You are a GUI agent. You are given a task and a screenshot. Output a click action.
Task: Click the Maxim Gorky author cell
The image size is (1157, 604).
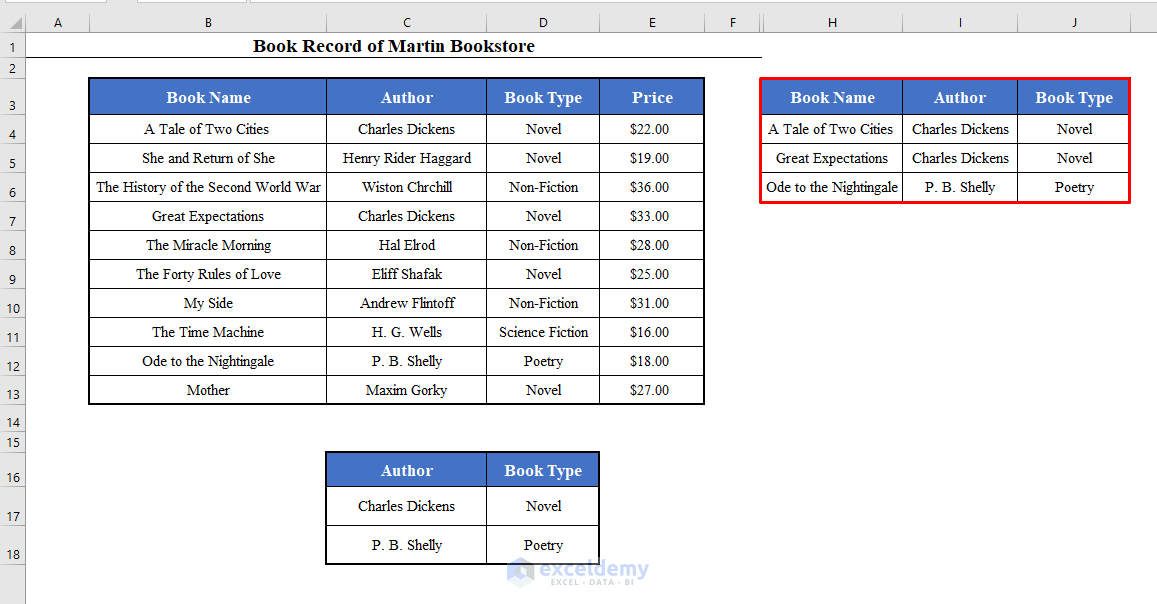(x=406, y=390)
